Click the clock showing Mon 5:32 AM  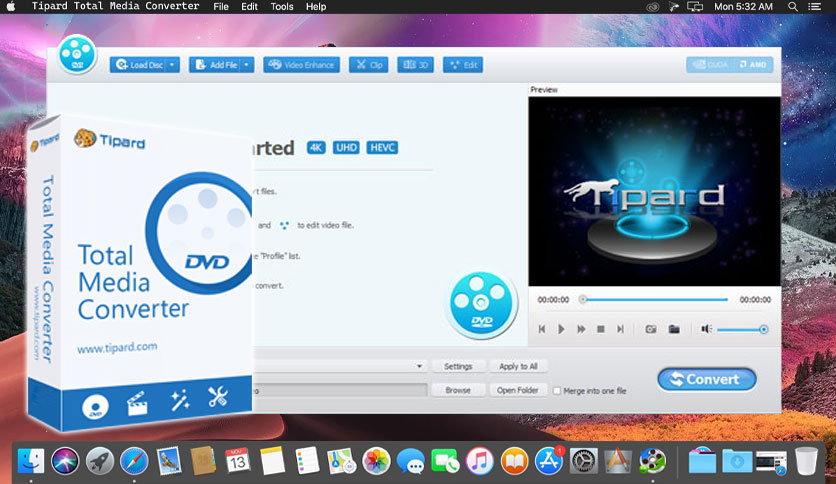coord(743,6)
